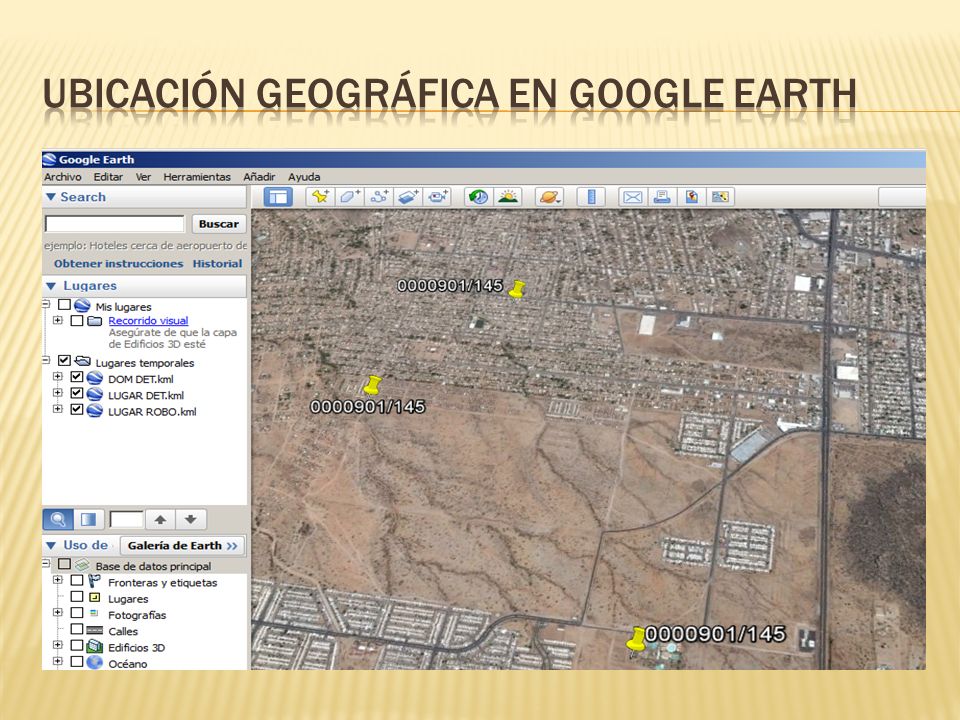The width and height of the screenshot is (960, 720).
Task: Record a tour camera icon
Action: pyautogui.click(x=438, y=197)
